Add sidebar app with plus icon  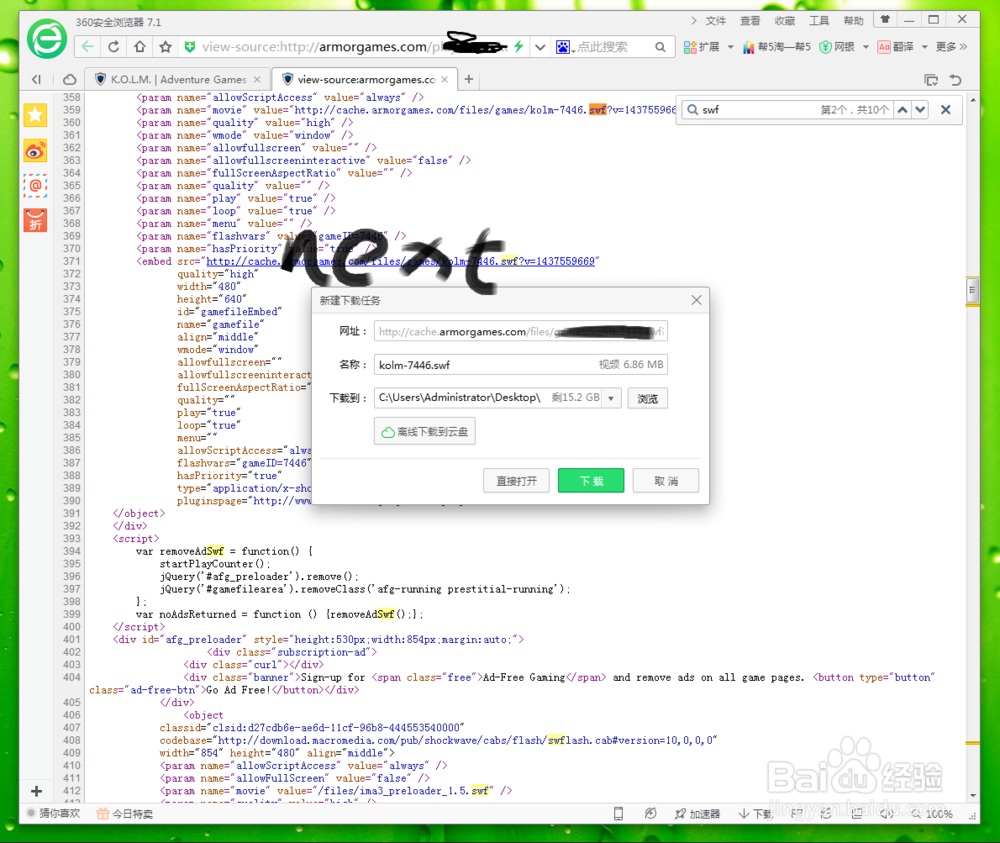coord(36,791)
